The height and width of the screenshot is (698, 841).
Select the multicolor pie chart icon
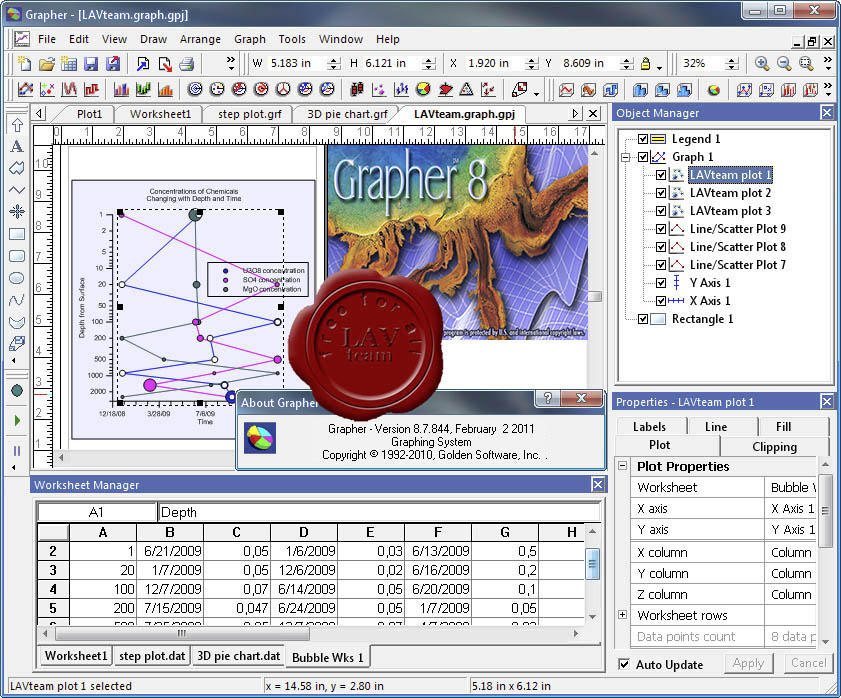point(423,89)
